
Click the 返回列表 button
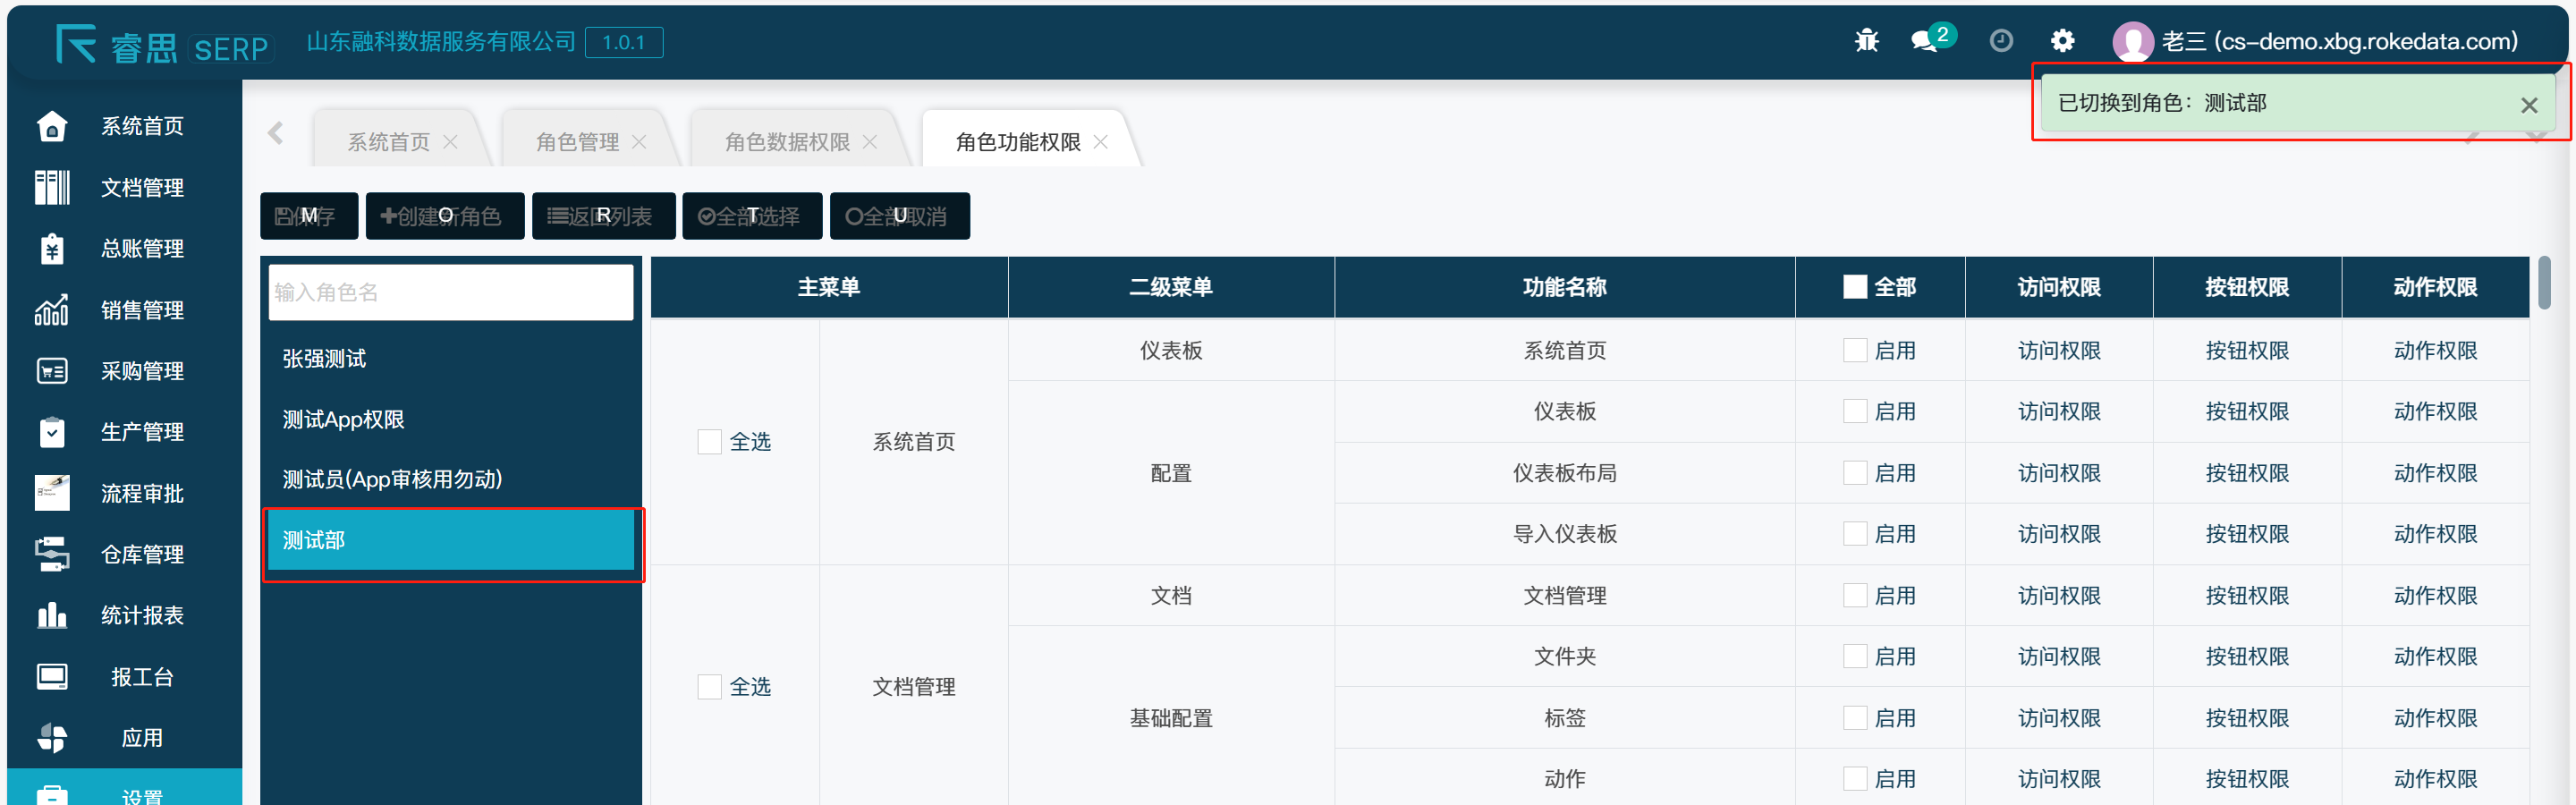click(x=602, y=216)
